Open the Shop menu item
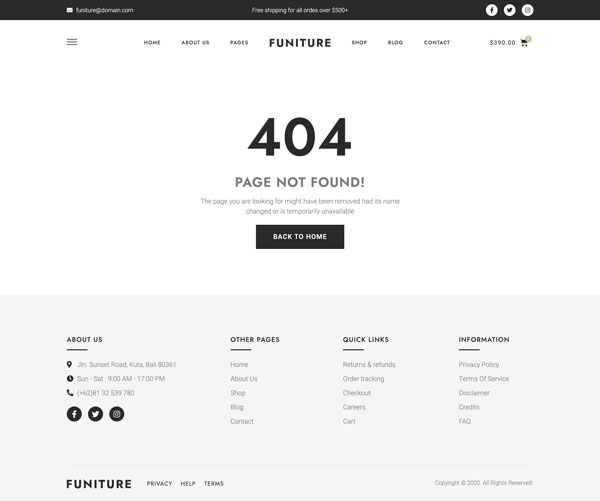The width and height of the screenshot is (600, 501). pos(359,42)
